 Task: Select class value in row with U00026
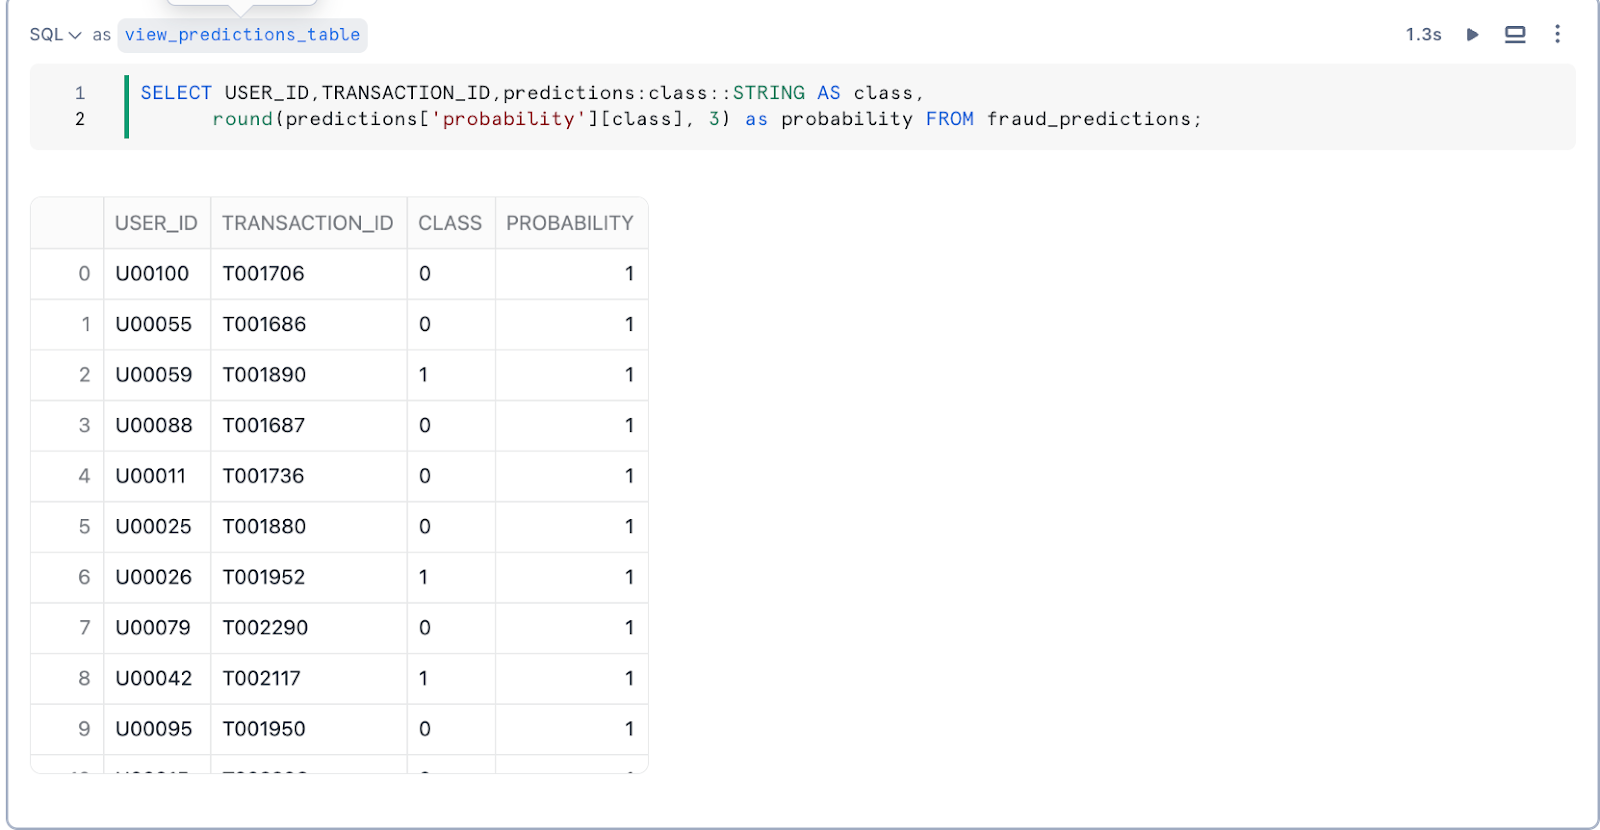[x=424, y=577]
